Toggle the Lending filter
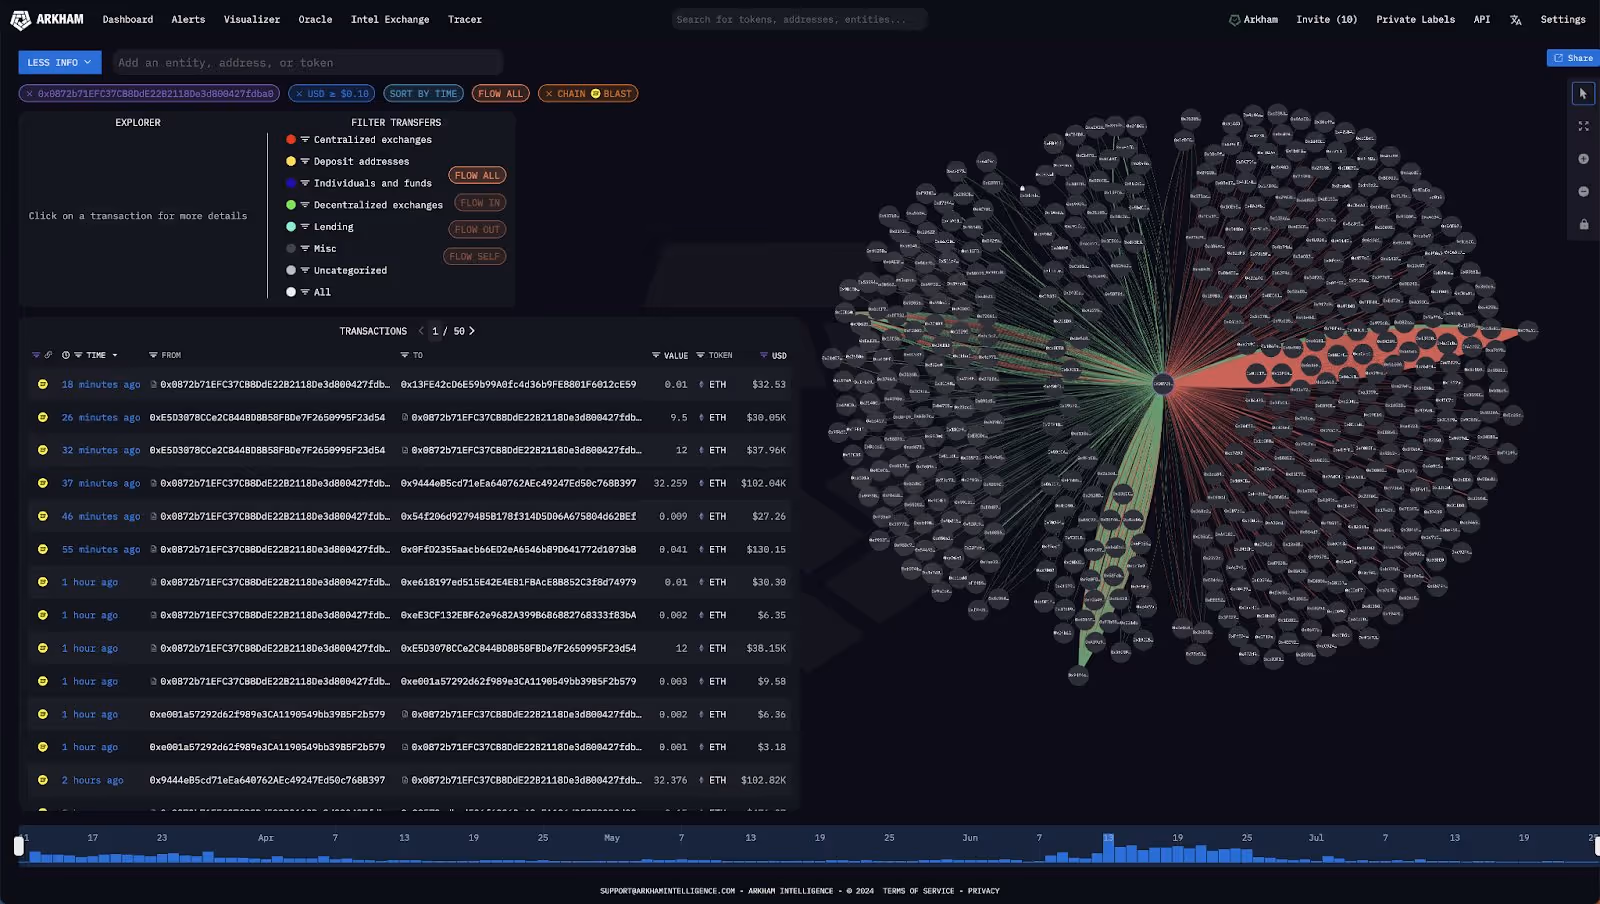The height and width of the screenshot is (904, 1600). (320, 227)
